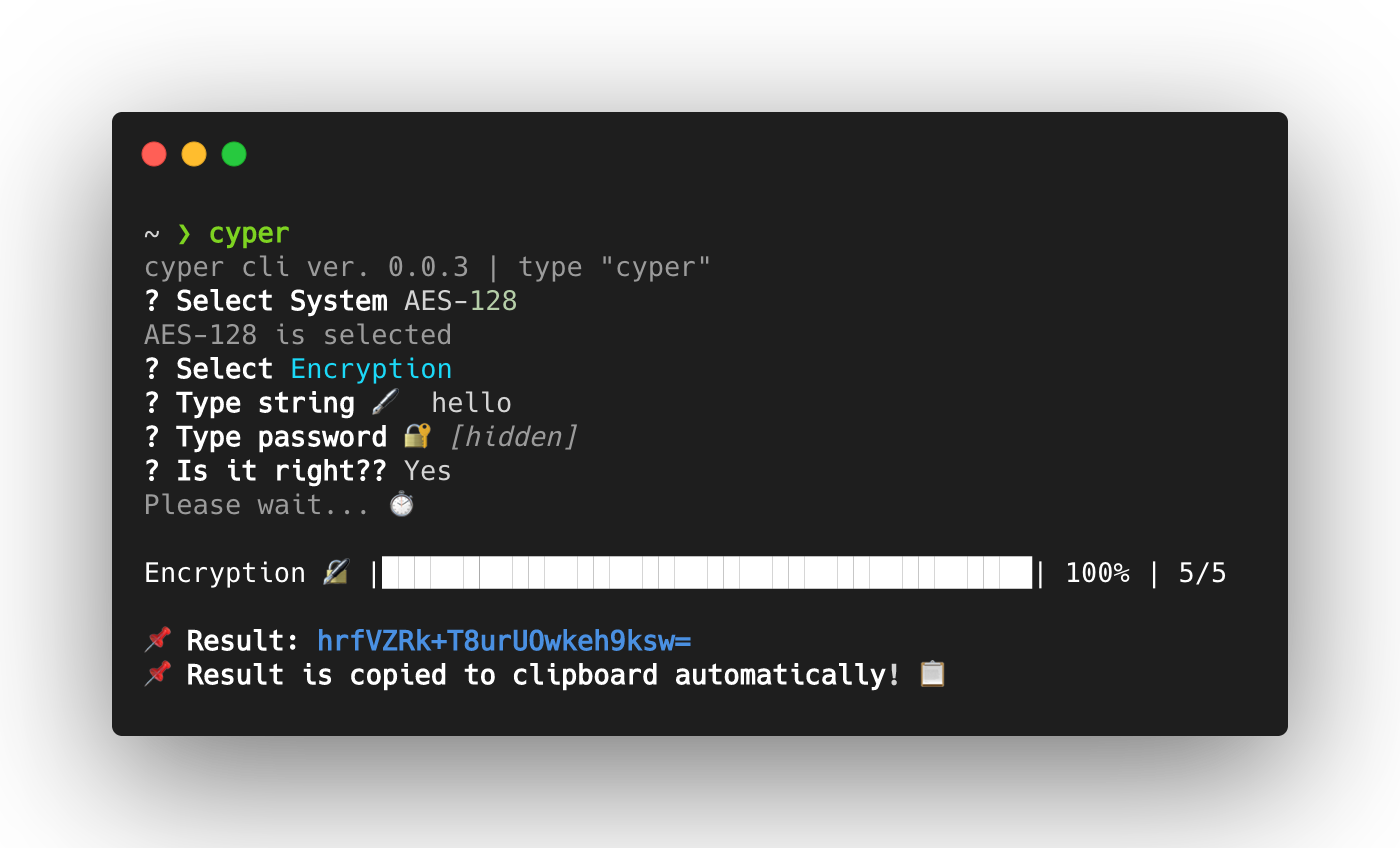
Task: Click the "Is it right??" prompt label
Action: [281, 470]
